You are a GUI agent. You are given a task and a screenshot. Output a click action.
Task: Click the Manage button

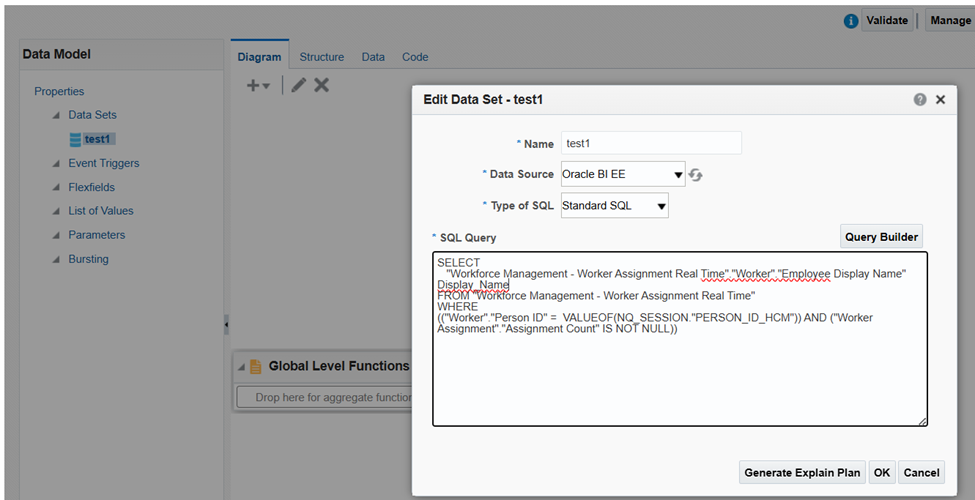point(950,21)
